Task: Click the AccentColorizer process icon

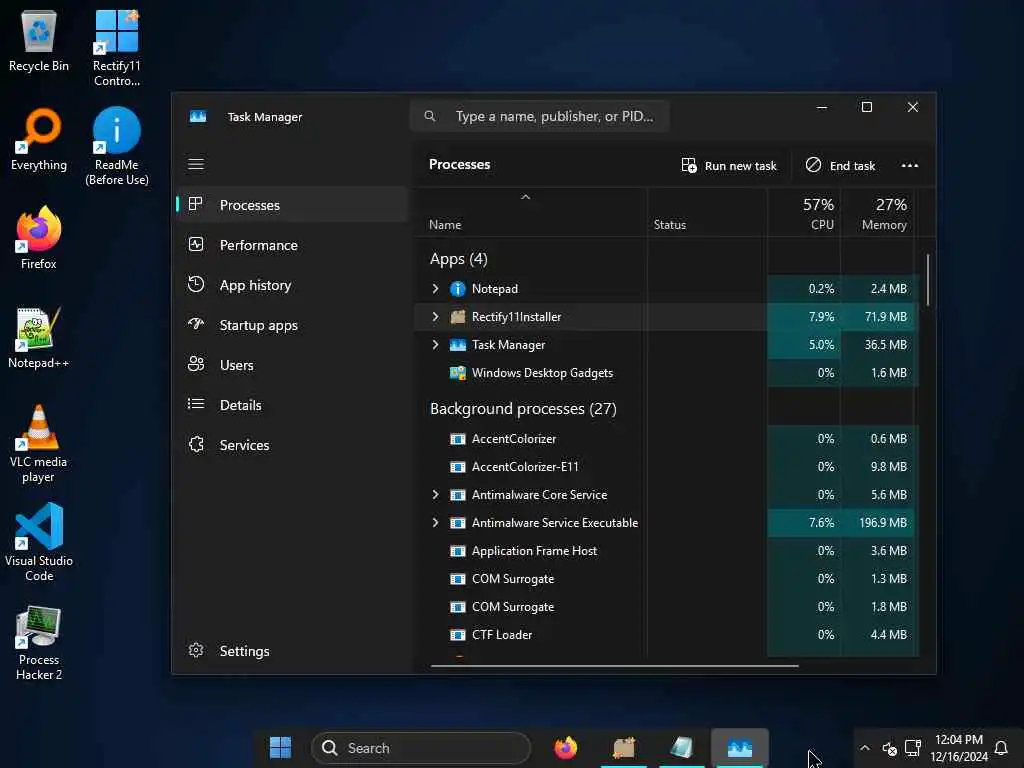Action: pos(458,439)
